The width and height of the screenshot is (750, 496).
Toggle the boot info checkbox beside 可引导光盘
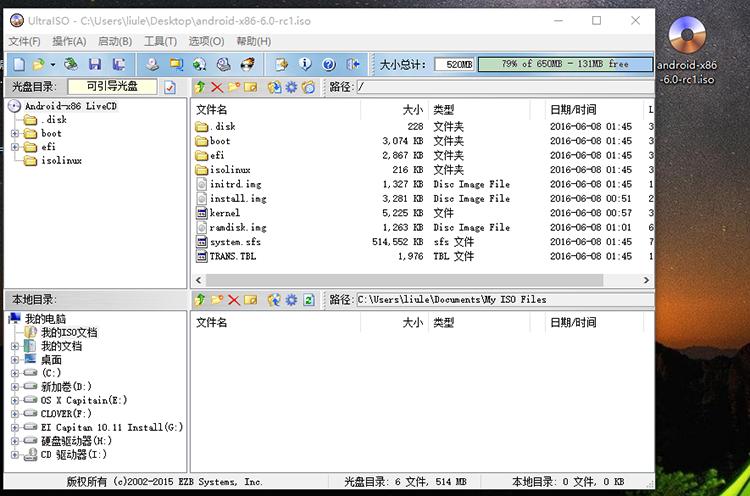coord(170,88)
